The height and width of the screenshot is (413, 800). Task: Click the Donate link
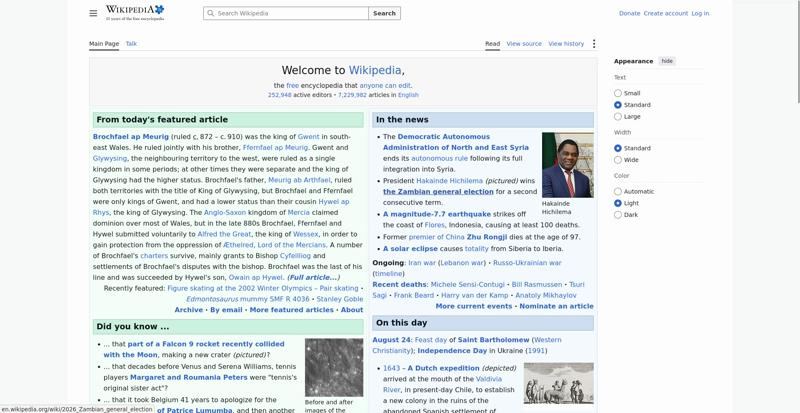pyautogui.click(x=630, y=13)
